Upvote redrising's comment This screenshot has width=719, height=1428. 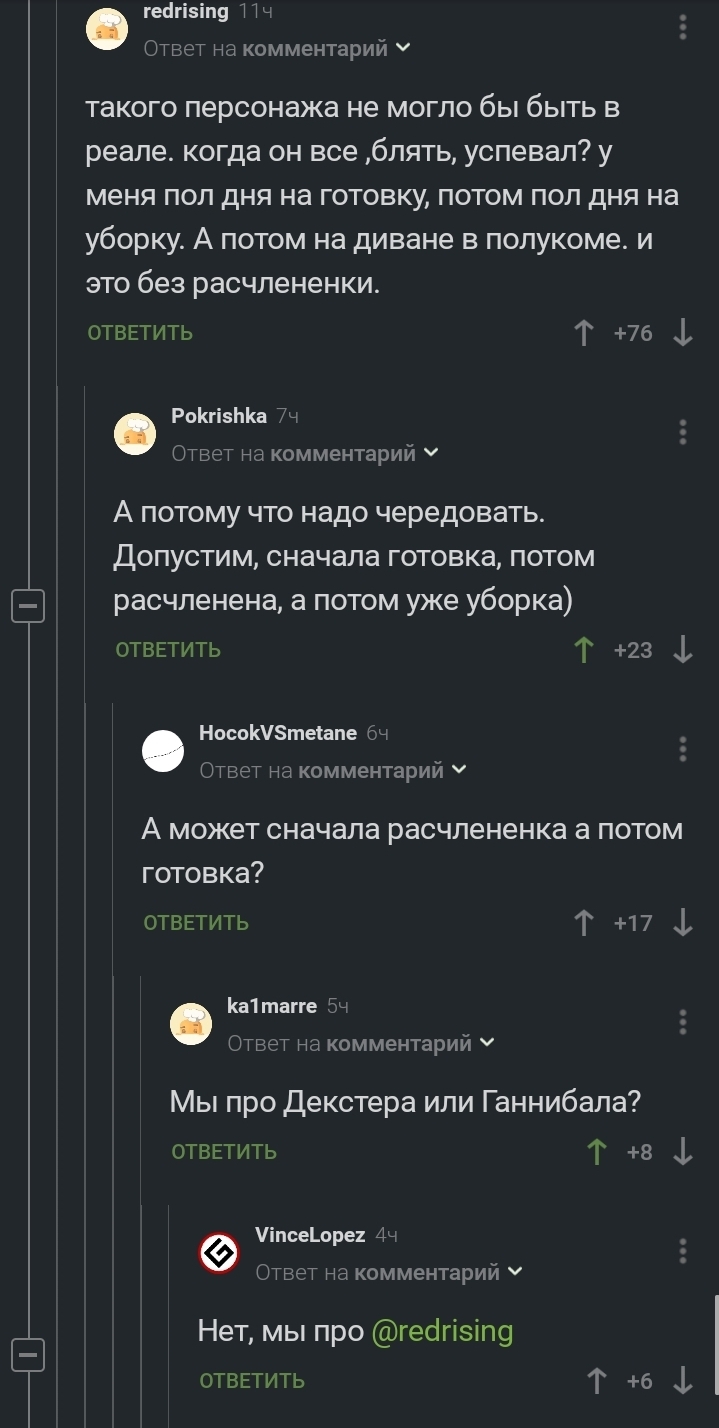click(x=585, y=333)
